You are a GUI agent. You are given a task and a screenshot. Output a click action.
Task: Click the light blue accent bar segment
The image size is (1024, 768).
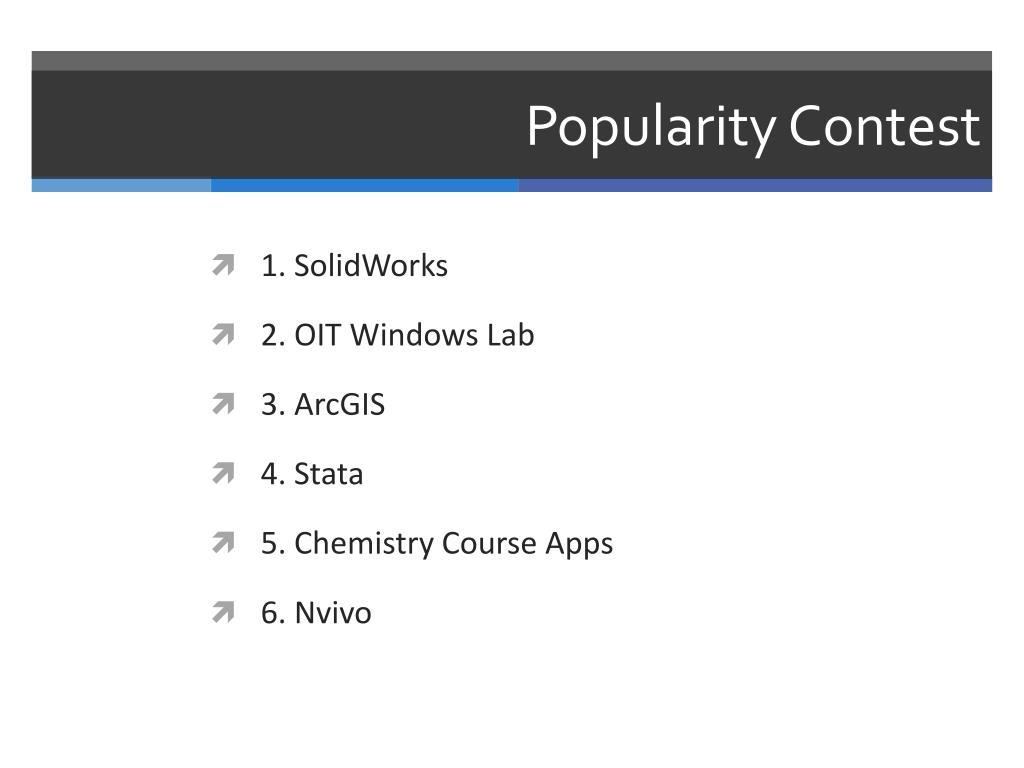point(121,185)
